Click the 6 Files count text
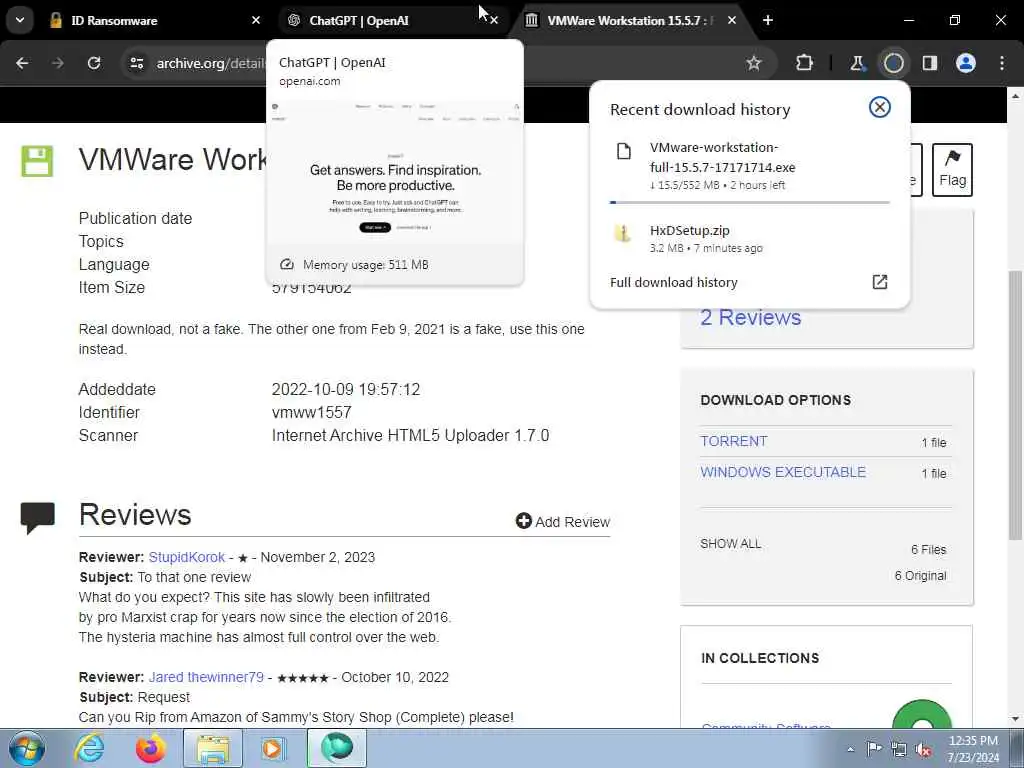Image resolution: width=1024 pixels, height=768 pixels. click(929, 549)
